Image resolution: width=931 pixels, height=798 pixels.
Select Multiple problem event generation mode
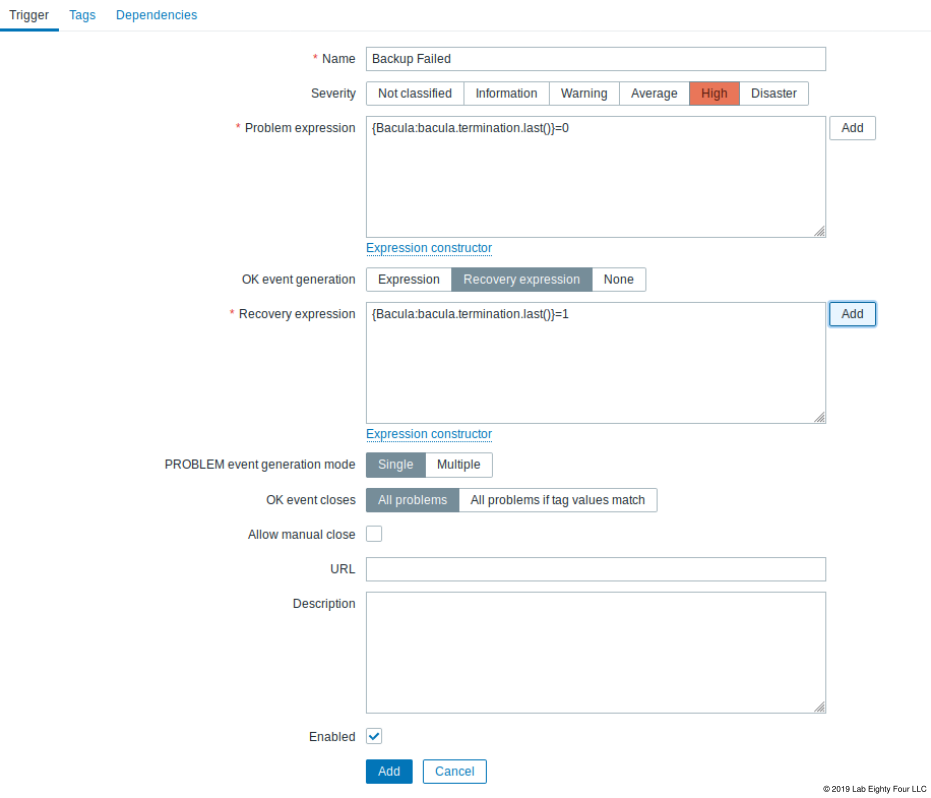(458, 464)
